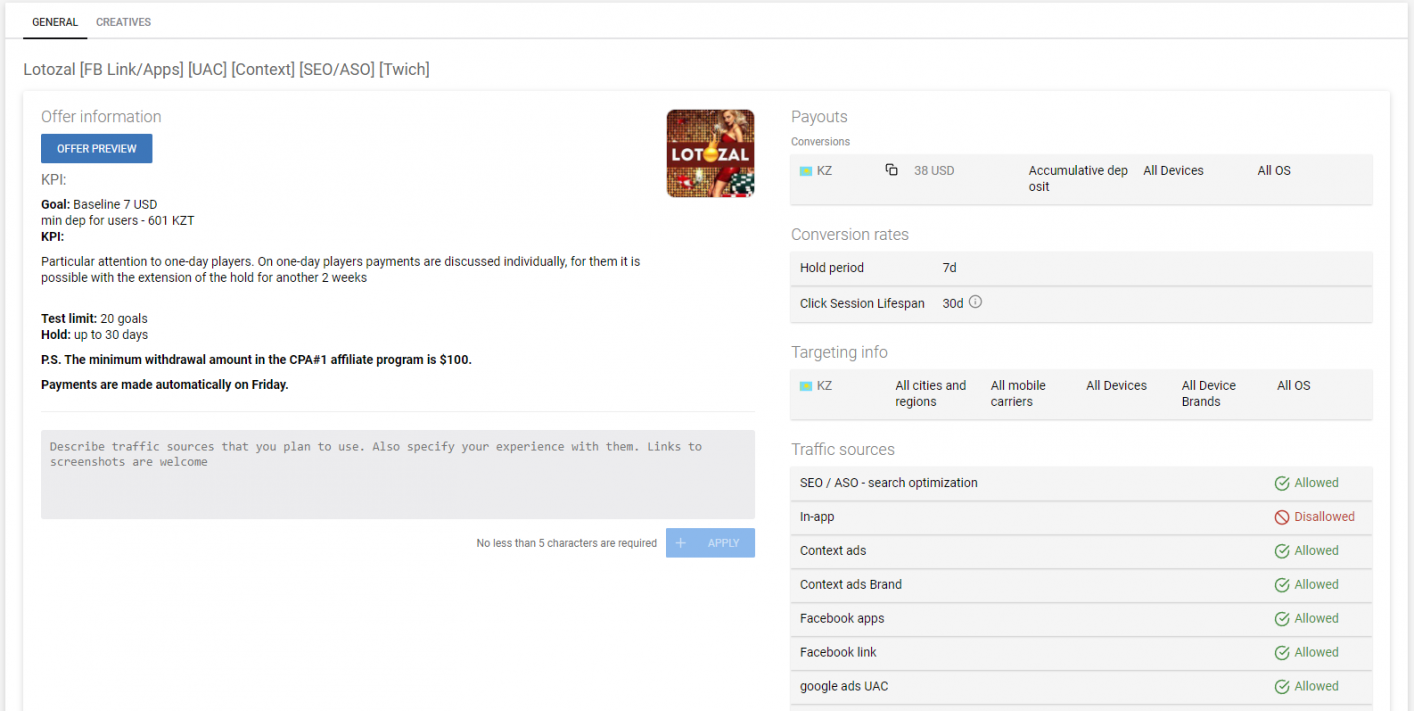Copy the KZ payout link icon
This screenshot has width=1414, height=711.
(x=891, y=170)
